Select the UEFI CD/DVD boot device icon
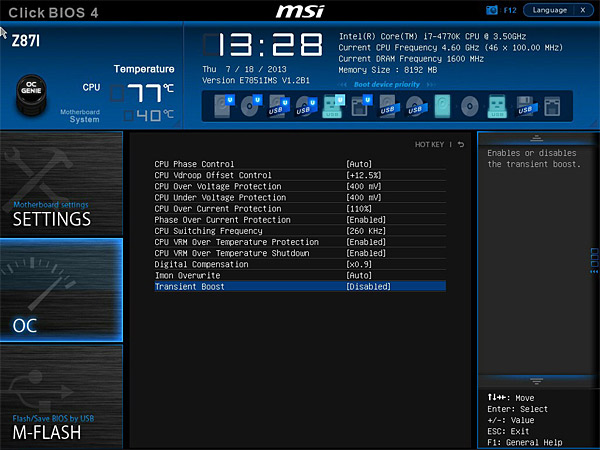This screenshot has height=450, width=600. click(251, 106)
